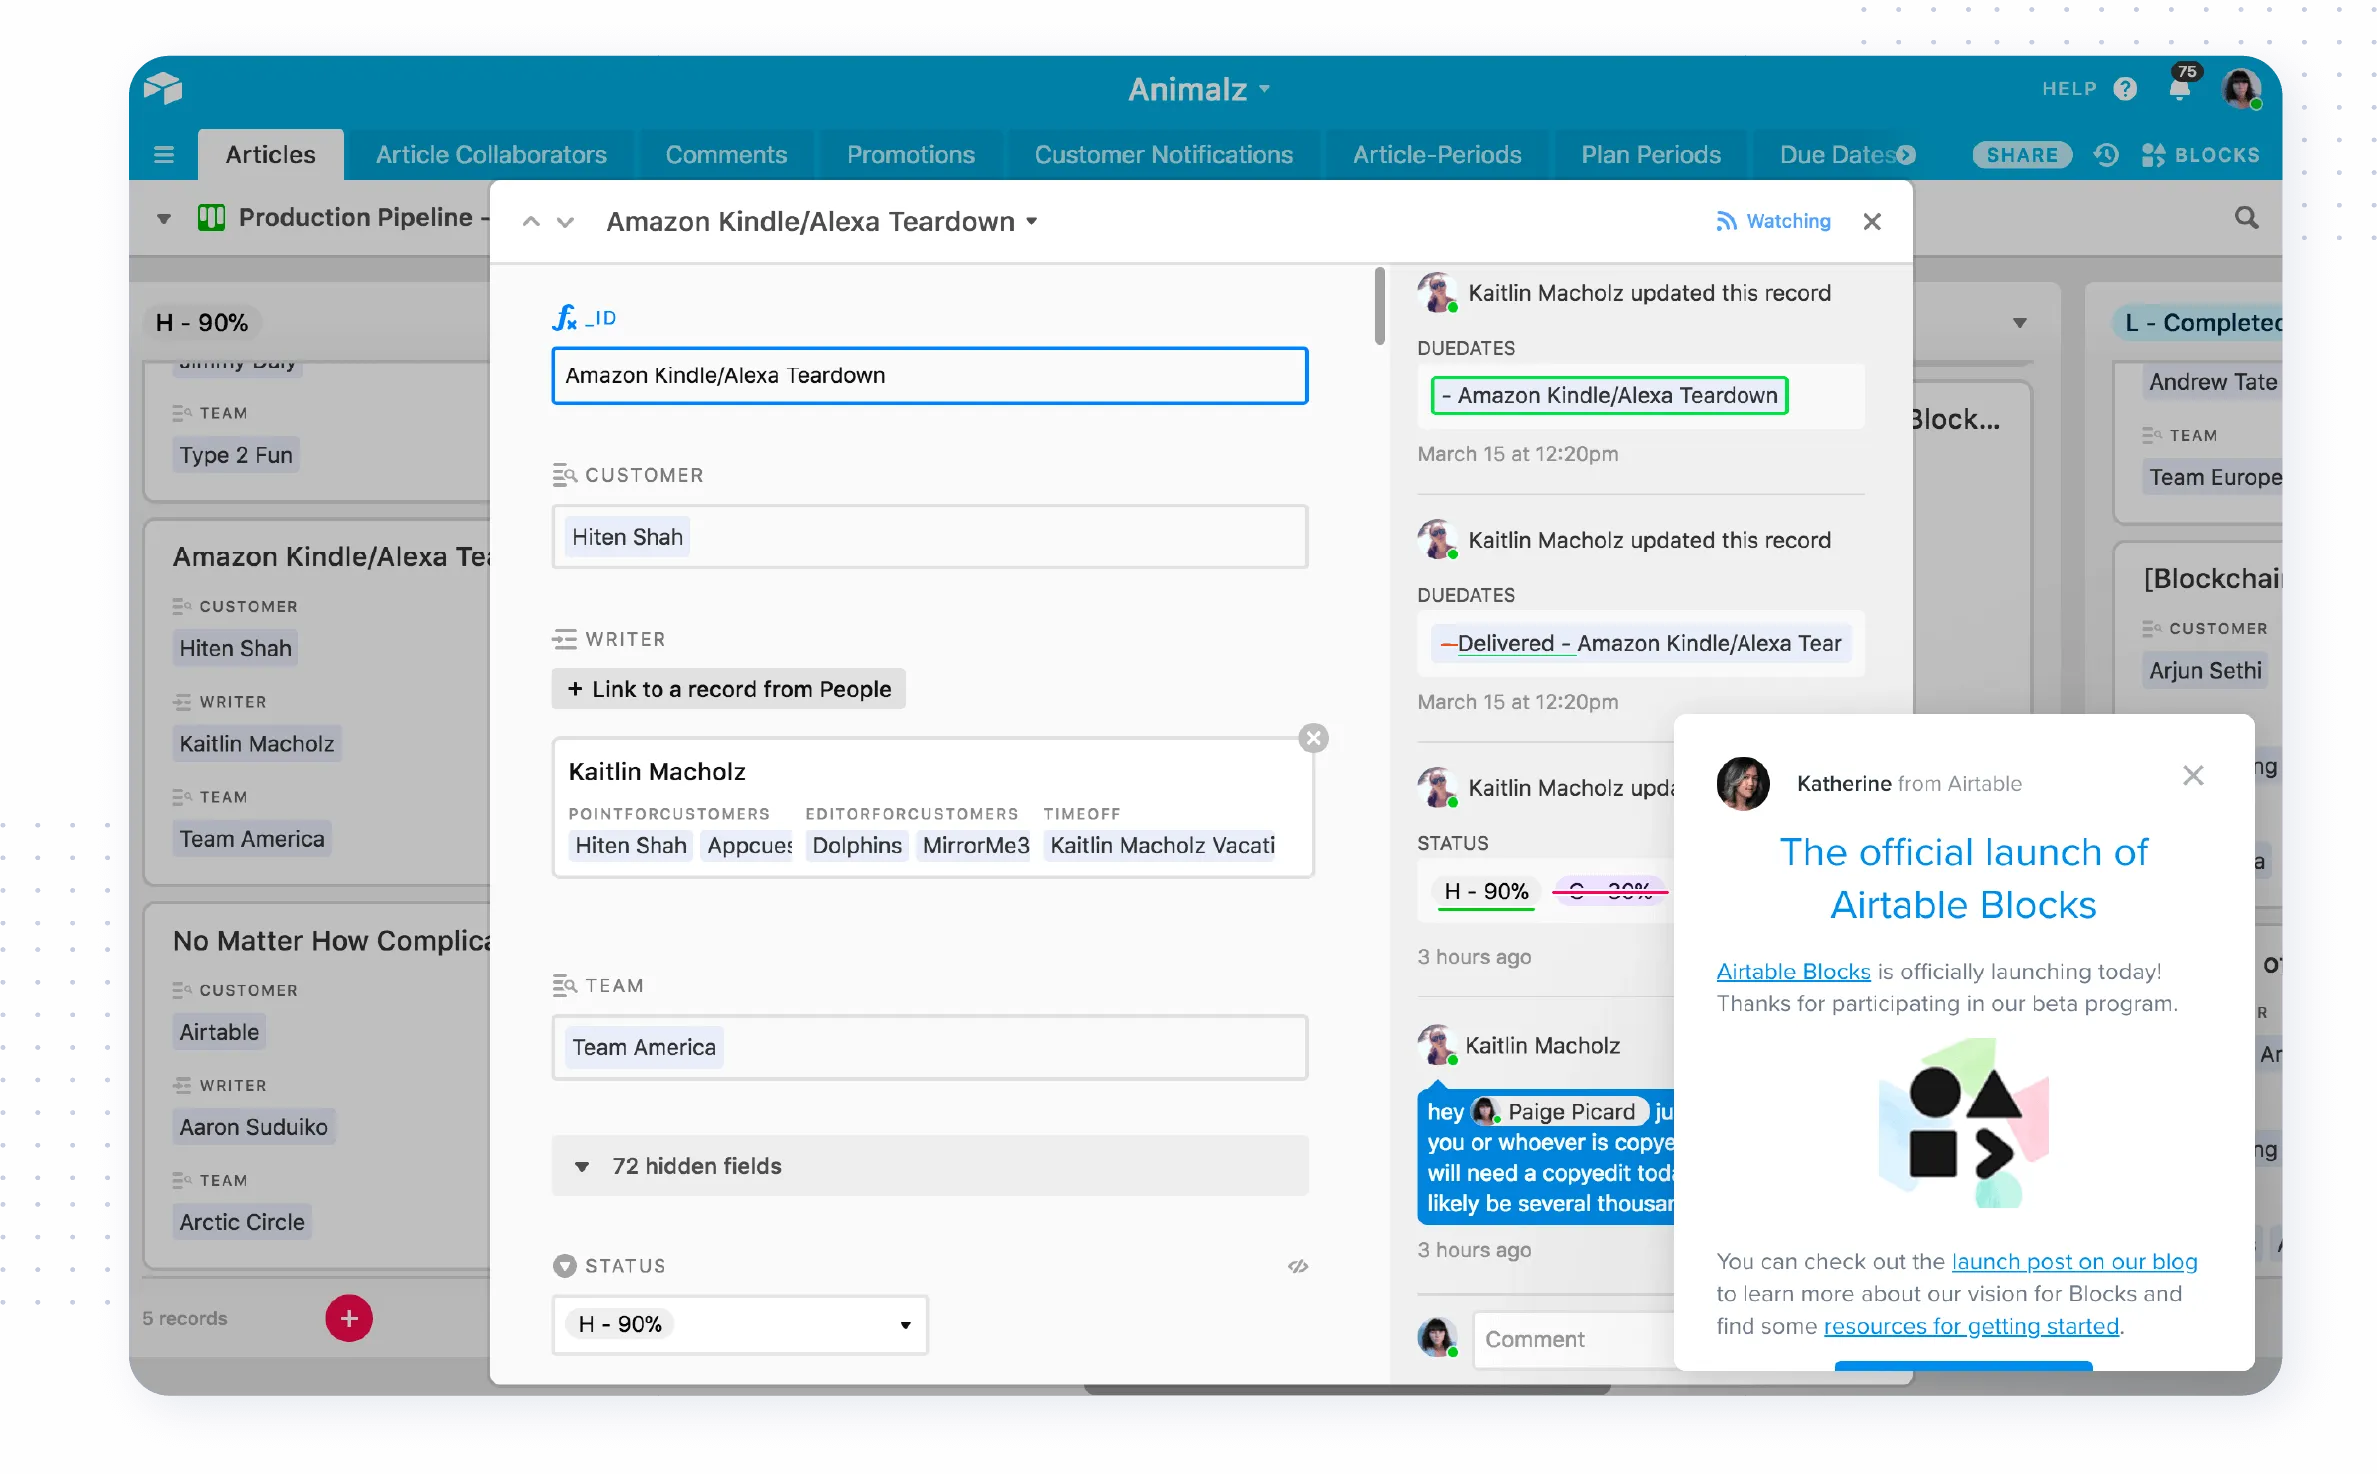
Task: Open the Blocks panel
Action: click(2200, 155)
